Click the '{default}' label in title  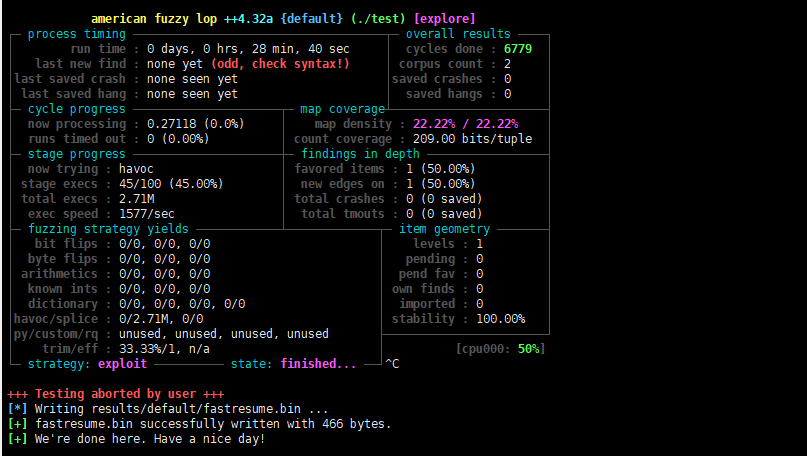point(311,19)
